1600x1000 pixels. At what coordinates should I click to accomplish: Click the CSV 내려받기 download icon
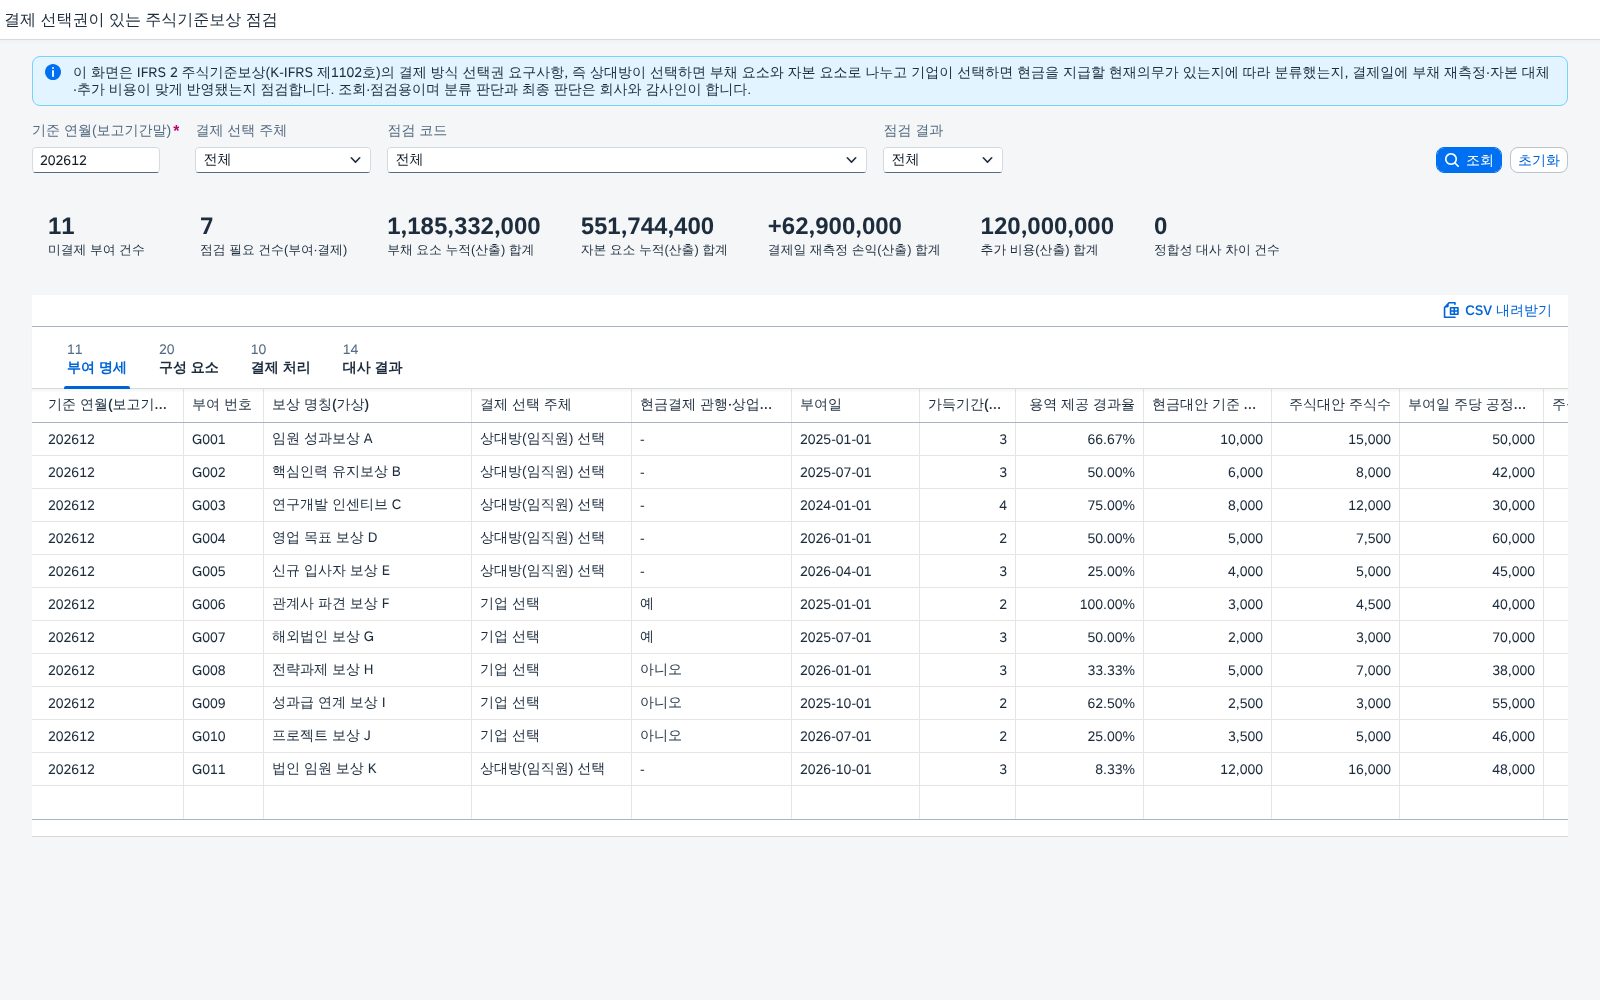(1451, 310)
